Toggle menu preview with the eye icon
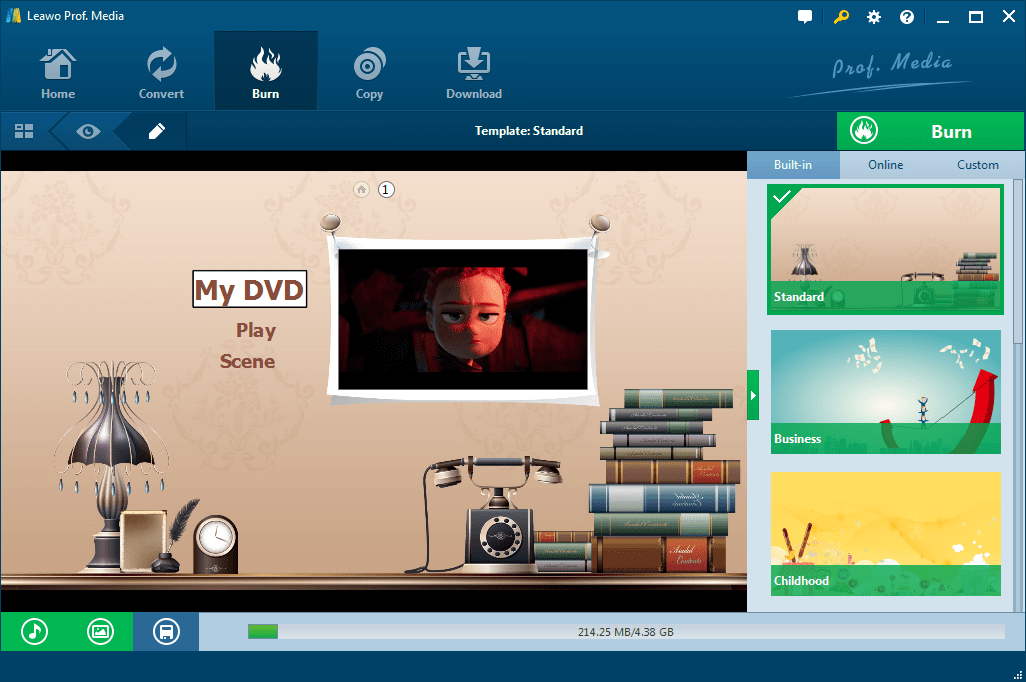Image resolution: width=1026 pixels, height=682 pixels. tap(88, 130)
